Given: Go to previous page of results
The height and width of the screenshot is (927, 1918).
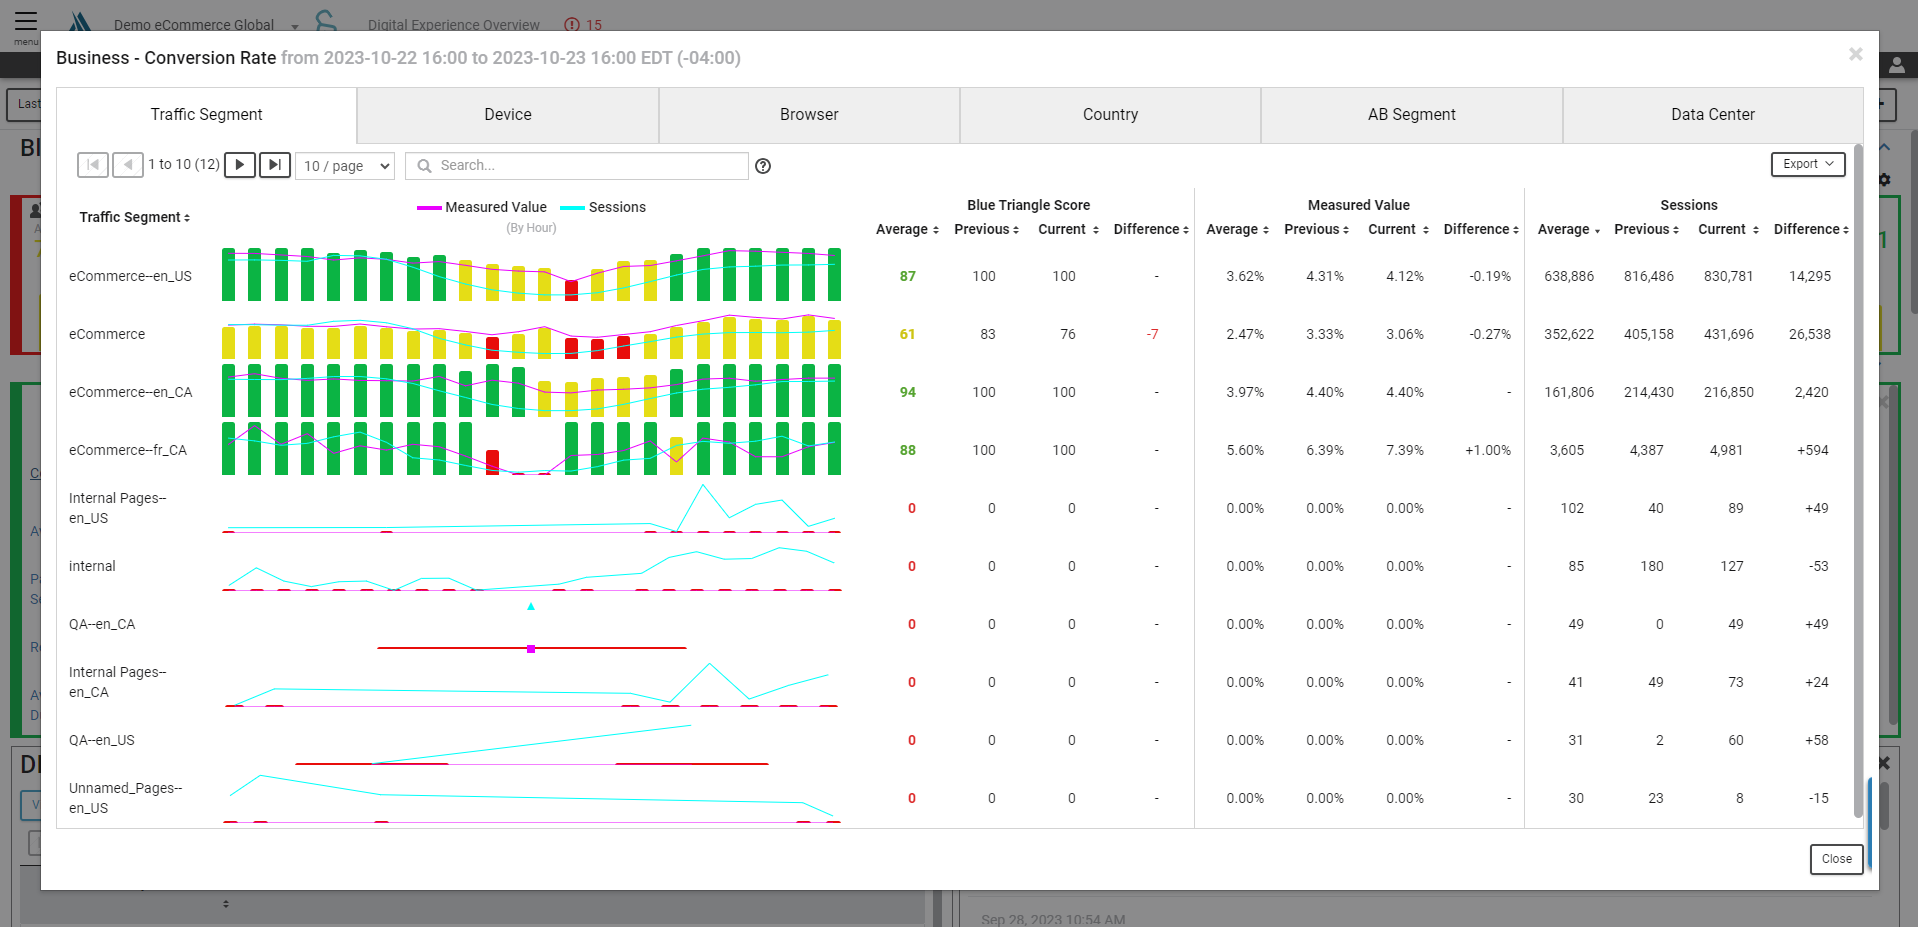Looking at the screenshot, I should 128,165.
